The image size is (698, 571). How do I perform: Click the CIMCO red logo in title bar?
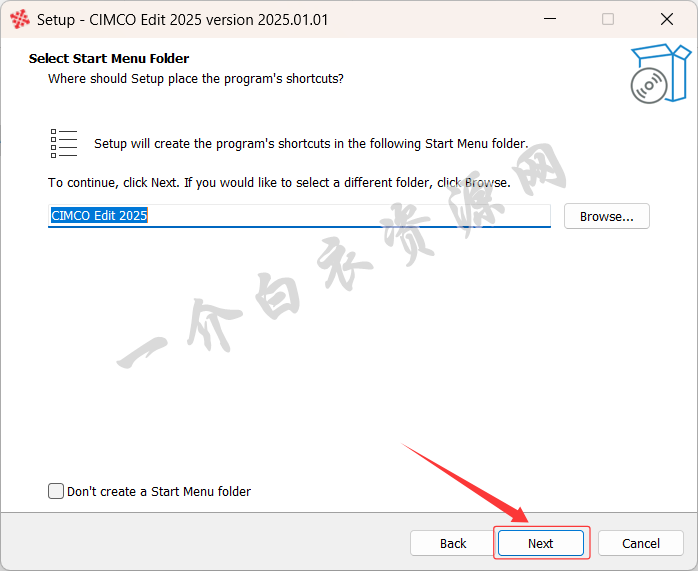click(x=20, y=20)
